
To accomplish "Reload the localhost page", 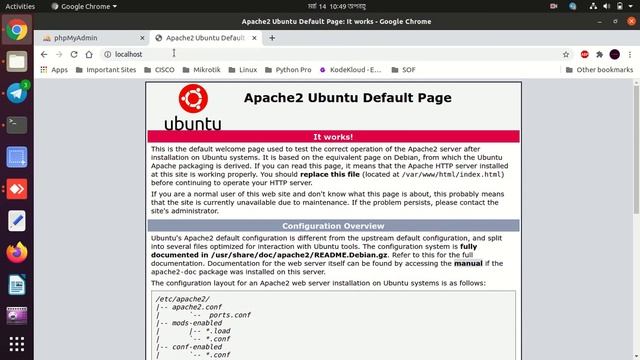I will click(x=74, y=54).
